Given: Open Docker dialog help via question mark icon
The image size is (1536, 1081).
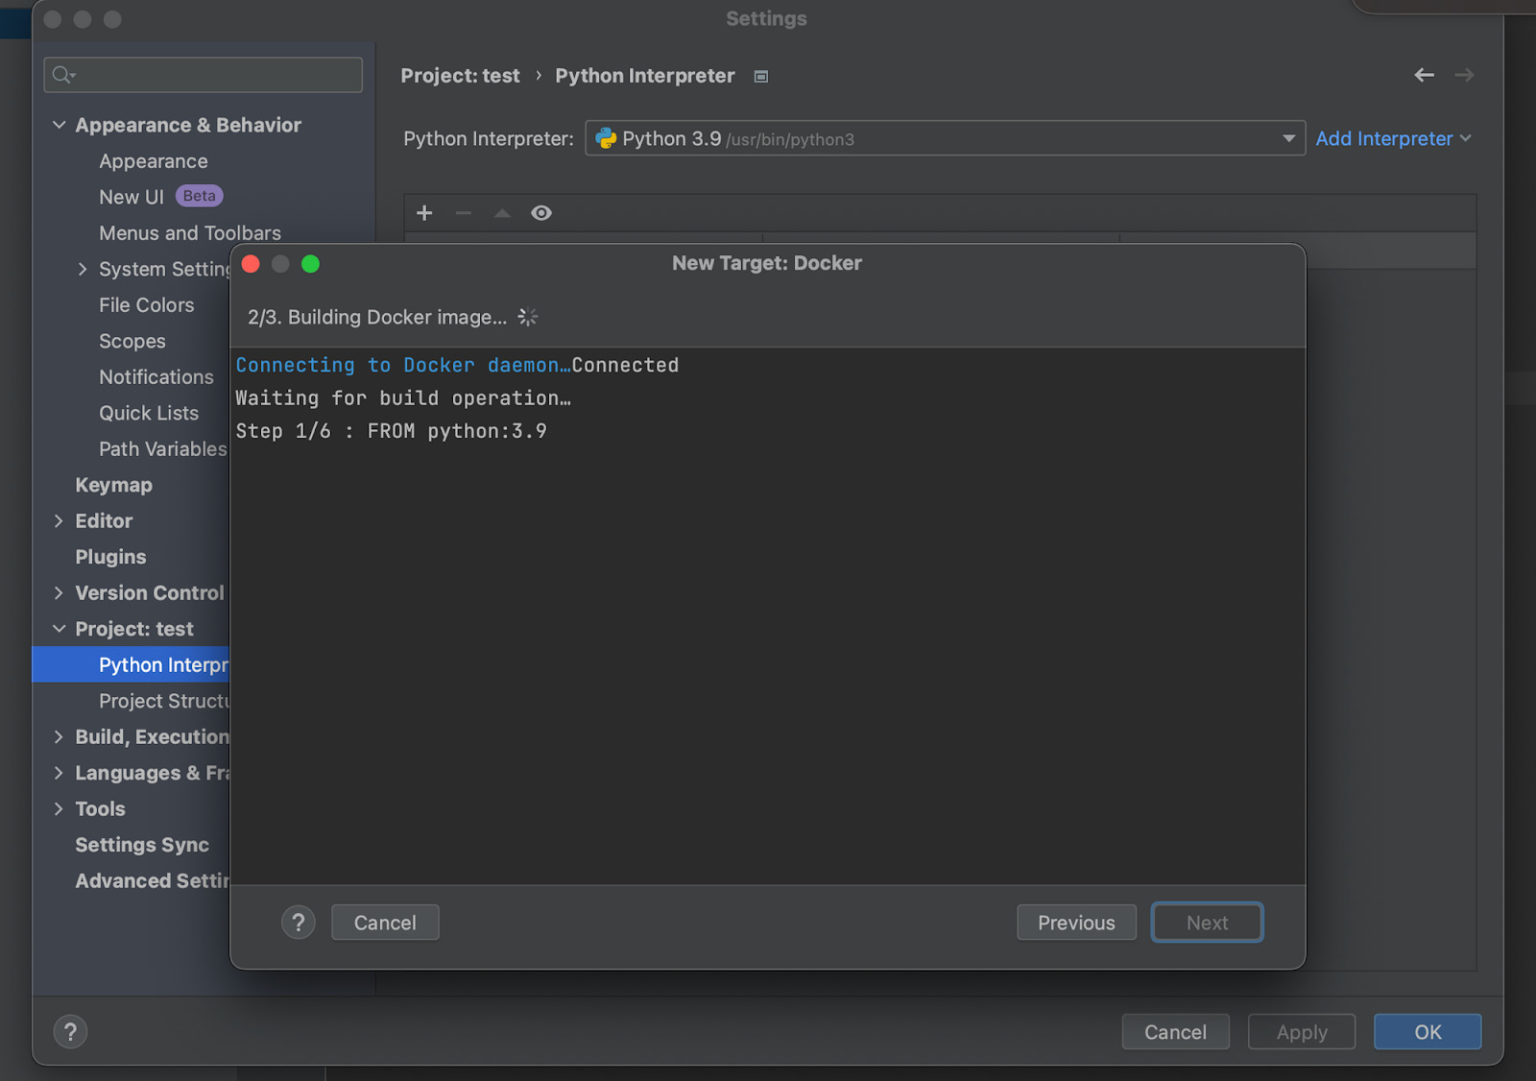Looking at the screenshot, I should [x=298, y=922].
